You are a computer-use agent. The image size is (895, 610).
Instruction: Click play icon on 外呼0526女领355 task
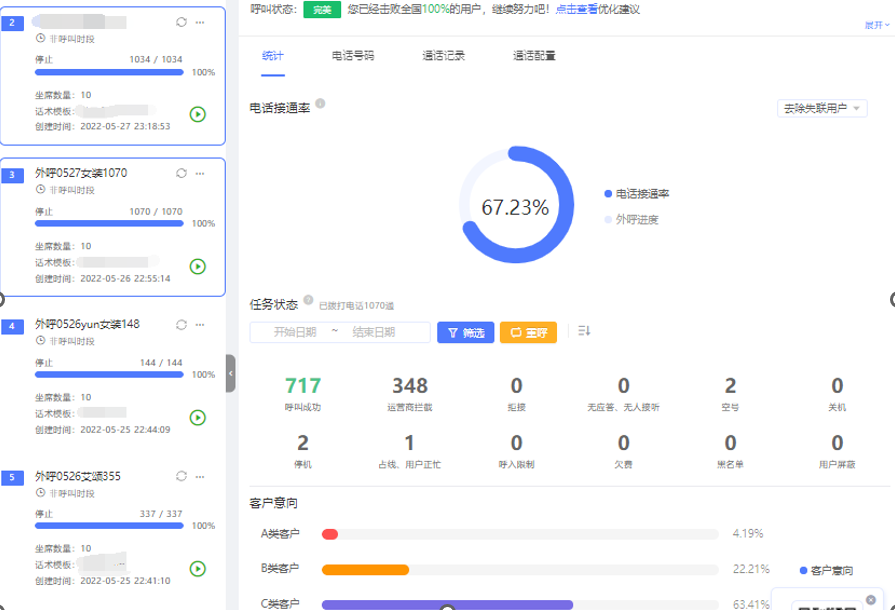point(198,569)
